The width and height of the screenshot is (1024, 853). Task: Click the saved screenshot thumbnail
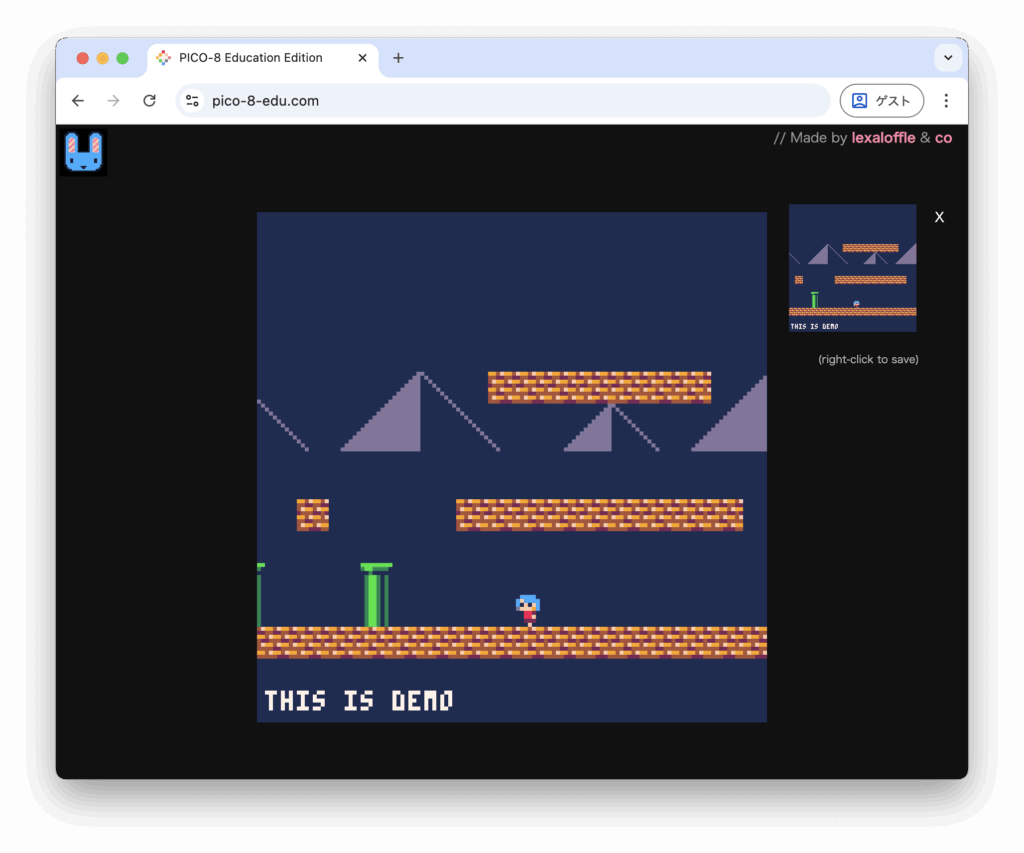pyautogui.click(x=852, y=268)
